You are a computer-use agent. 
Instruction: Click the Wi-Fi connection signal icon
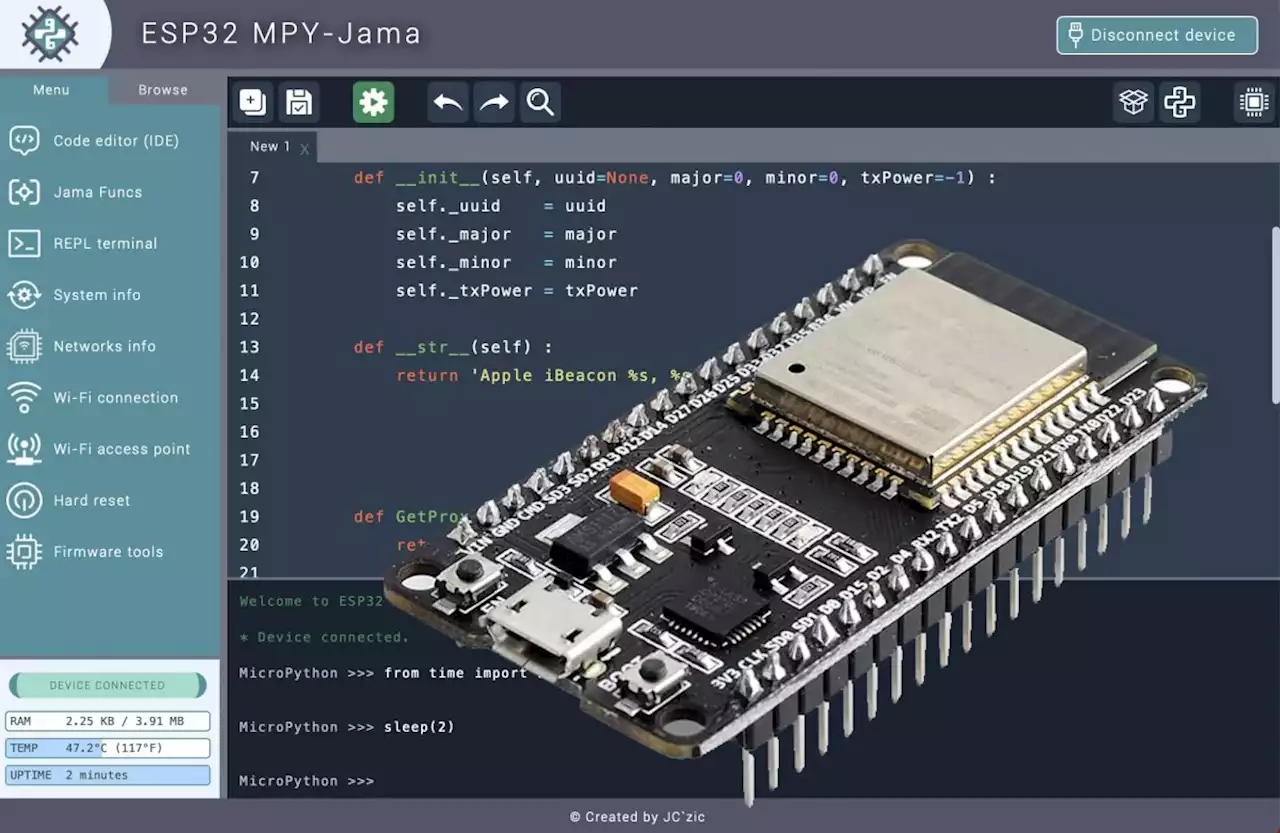click(x=24, y=397)
